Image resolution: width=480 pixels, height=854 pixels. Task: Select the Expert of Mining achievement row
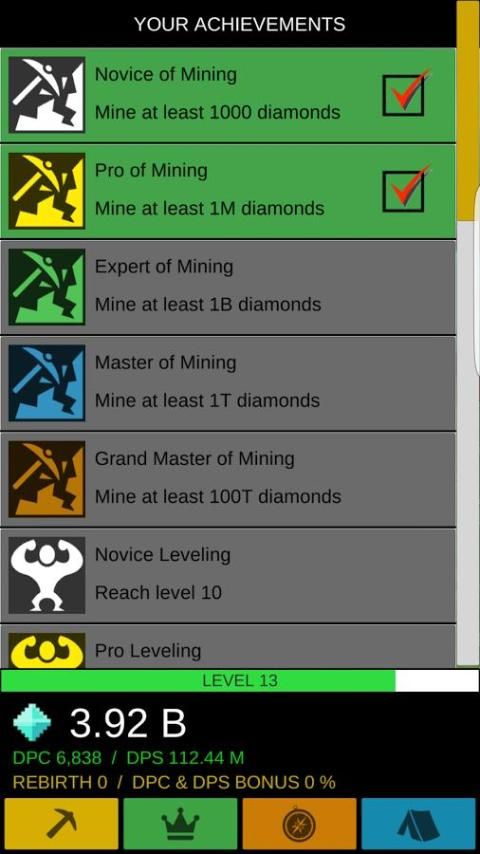[x=228, y=287]
